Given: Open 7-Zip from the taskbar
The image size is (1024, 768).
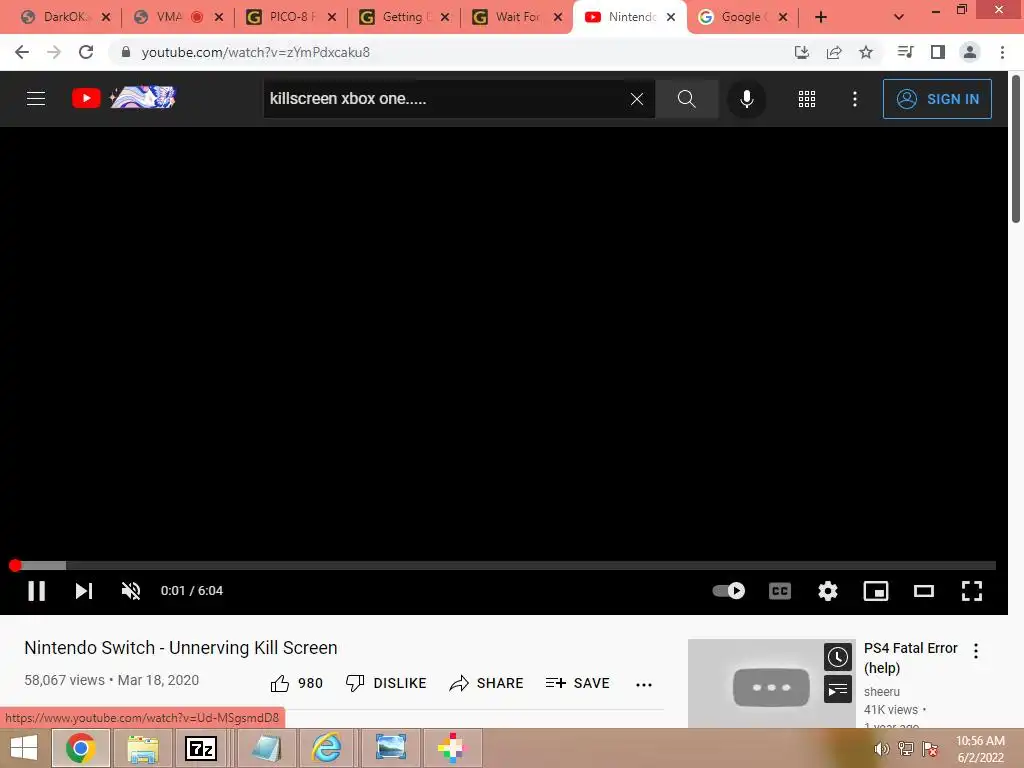Looking at the screenshot, I should click(x=200, y=748).
